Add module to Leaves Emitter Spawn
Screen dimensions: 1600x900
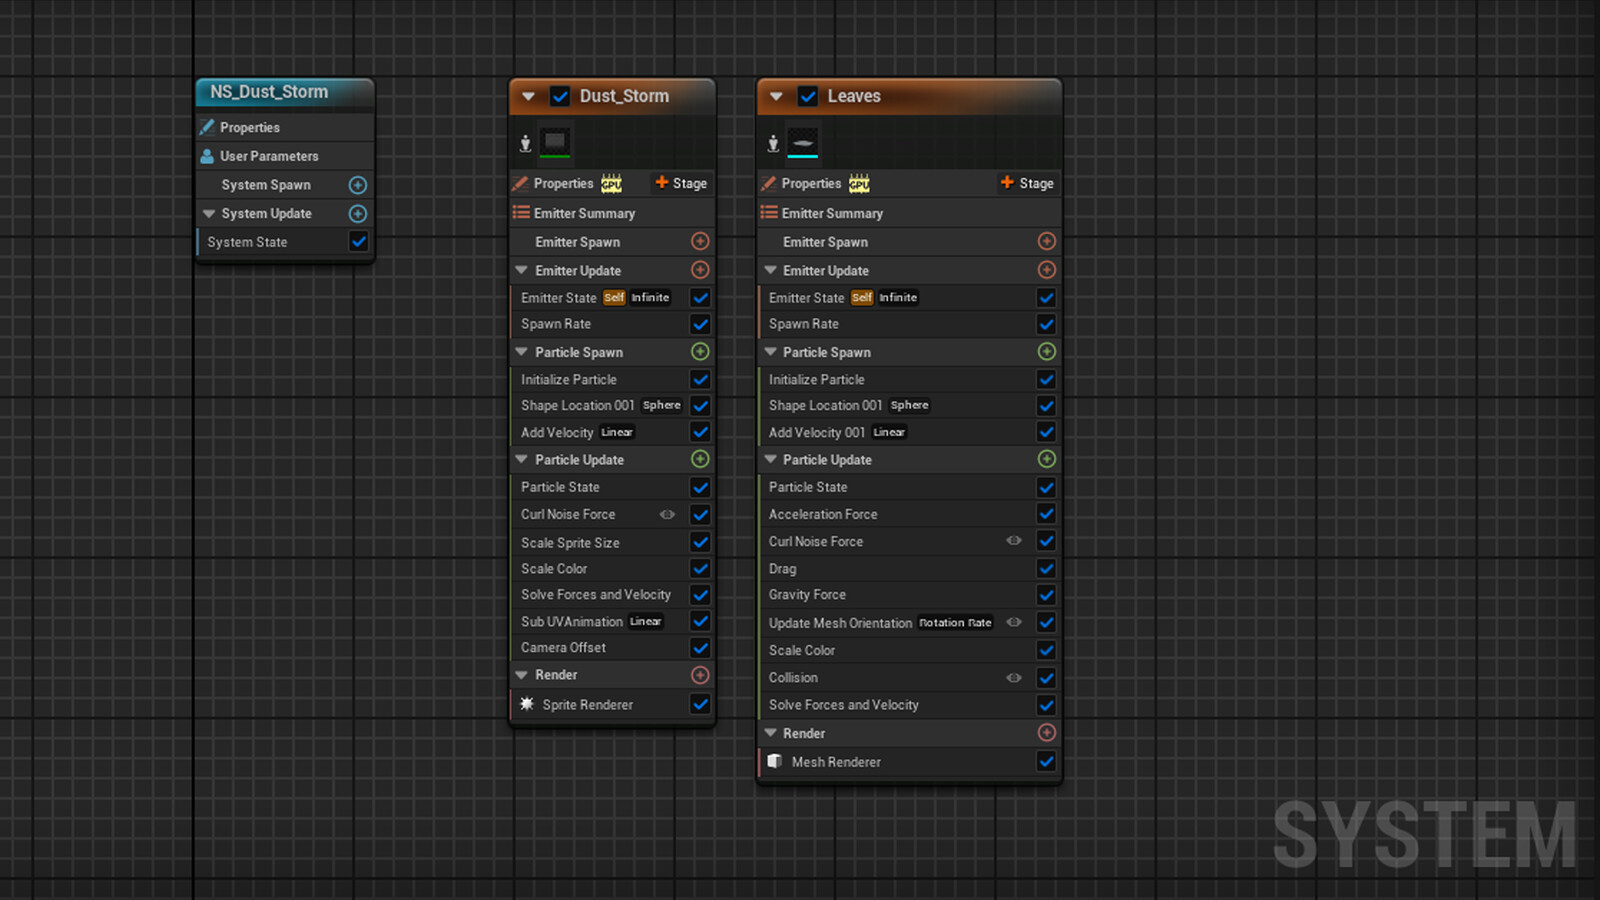pos(1046,241)
